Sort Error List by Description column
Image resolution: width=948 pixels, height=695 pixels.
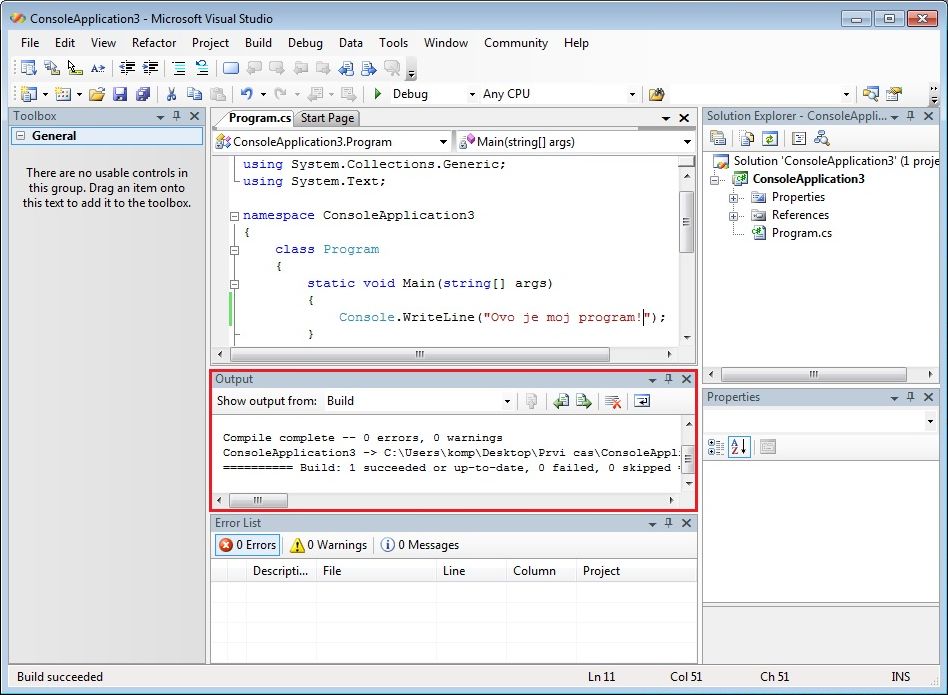tap(281, 571)
